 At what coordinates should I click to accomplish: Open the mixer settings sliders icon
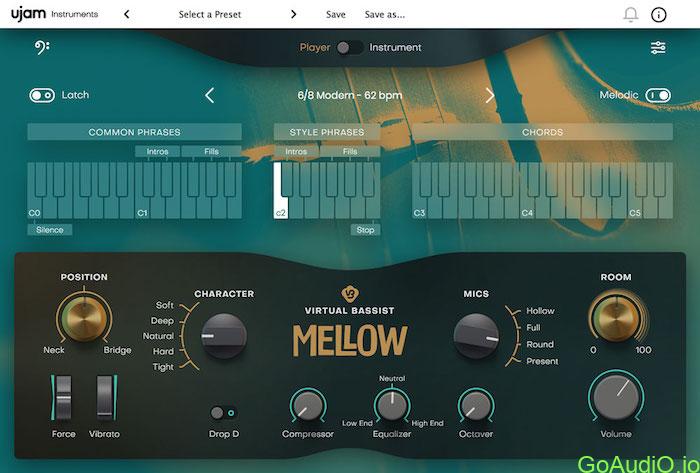click(x=658, y=47)
